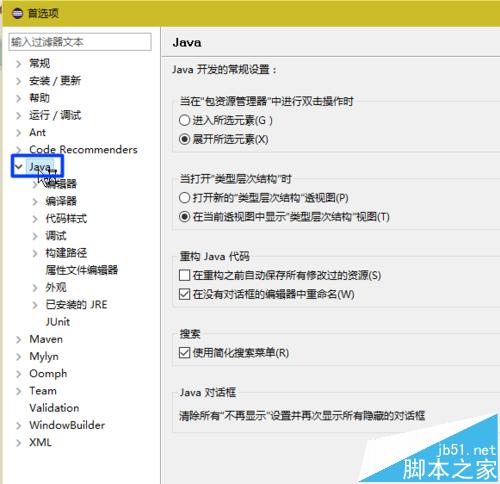Expand the WindowBuilder node arrow
The width and height of the screenshot is (500, 484).
coord(19,426)
